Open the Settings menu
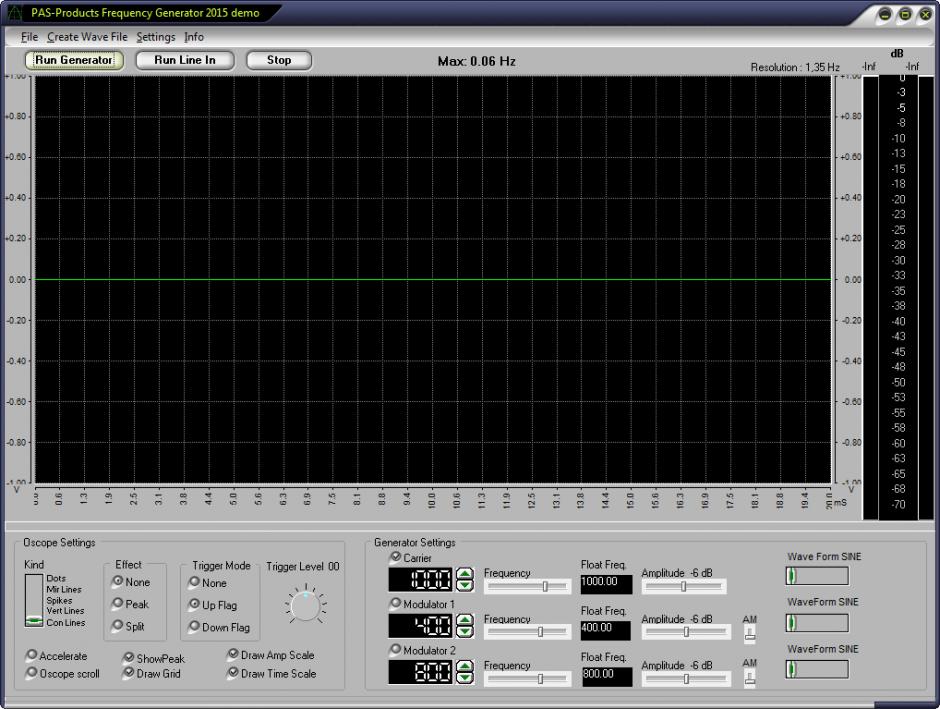 point(156,37)
